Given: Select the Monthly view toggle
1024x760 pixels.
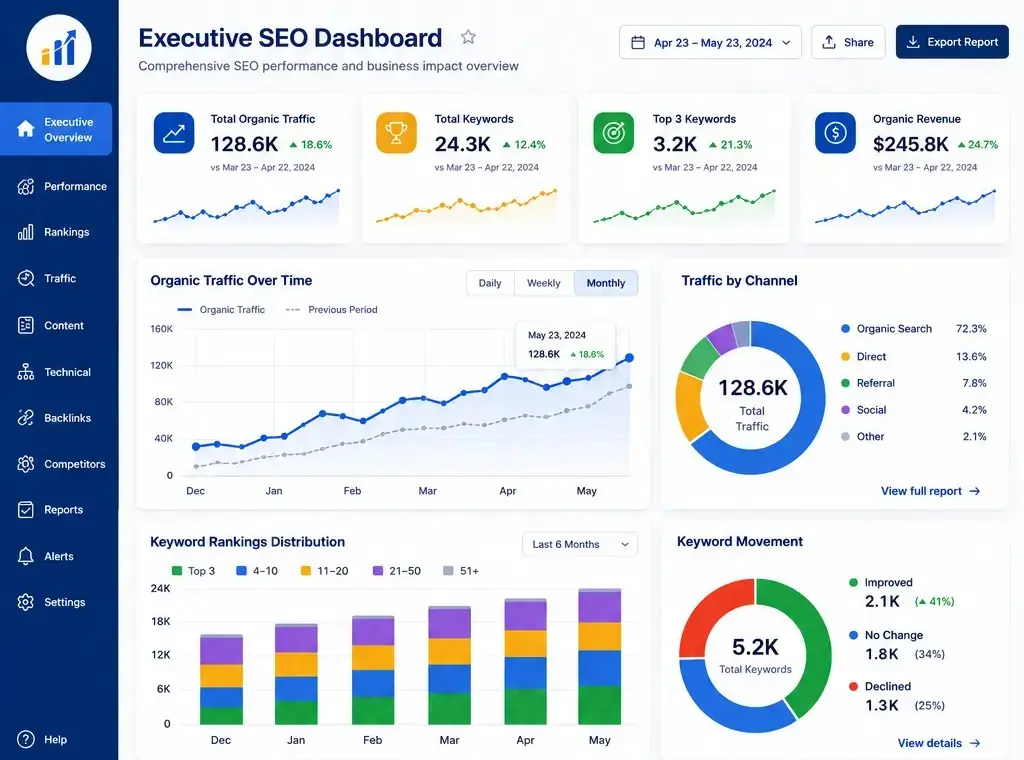Looking at the screenshot, I should click(x=605, y=283).
